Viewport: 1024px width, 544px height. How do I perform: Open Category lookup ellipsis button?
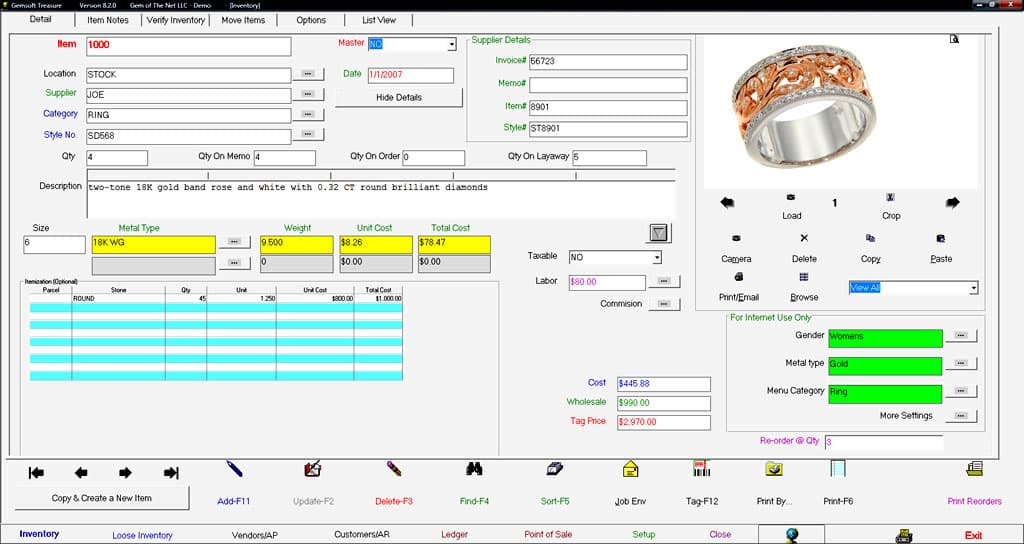click(x=308, y=115)
